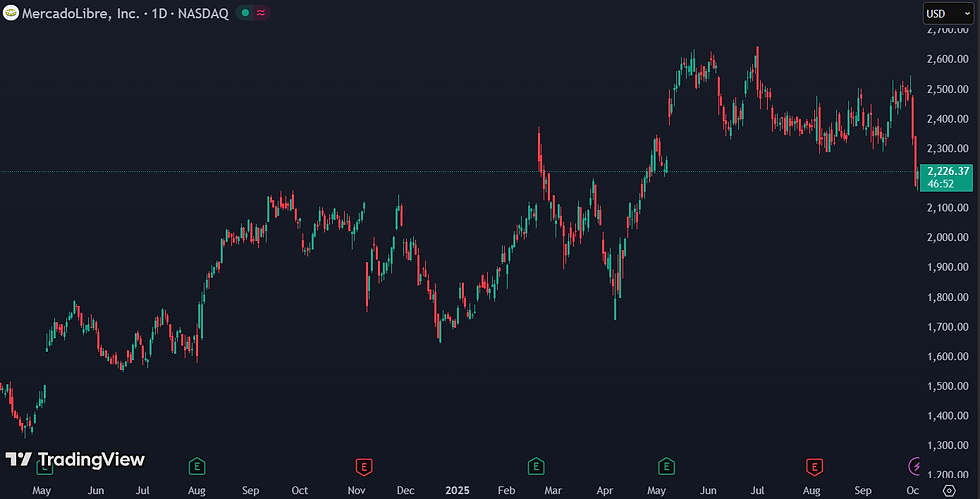Click the 2,226.37 current price label
Screen dimensions: 980x499
coord(948,171)
